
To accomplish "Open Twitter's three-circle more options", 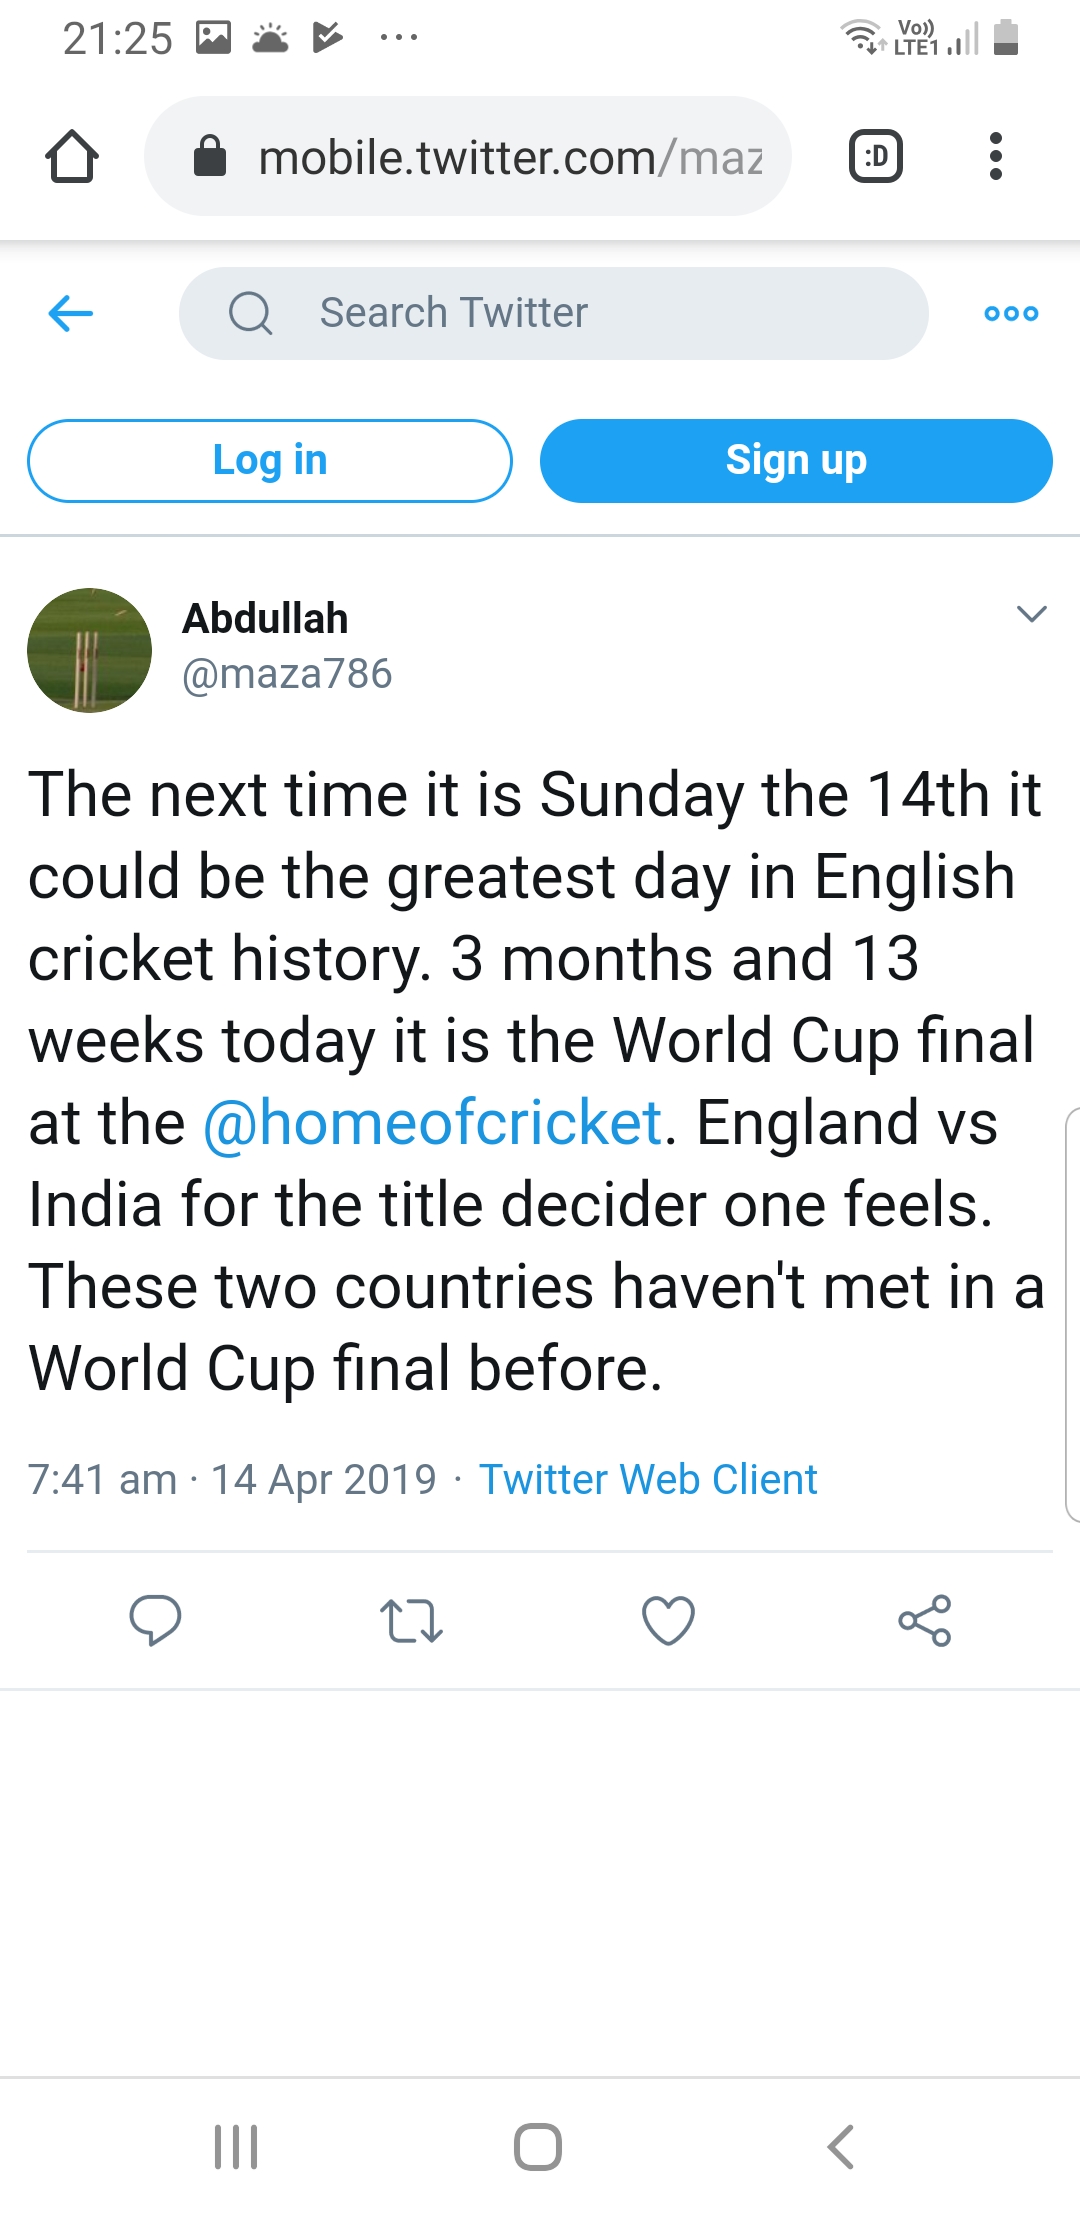I will [1011, 313].
